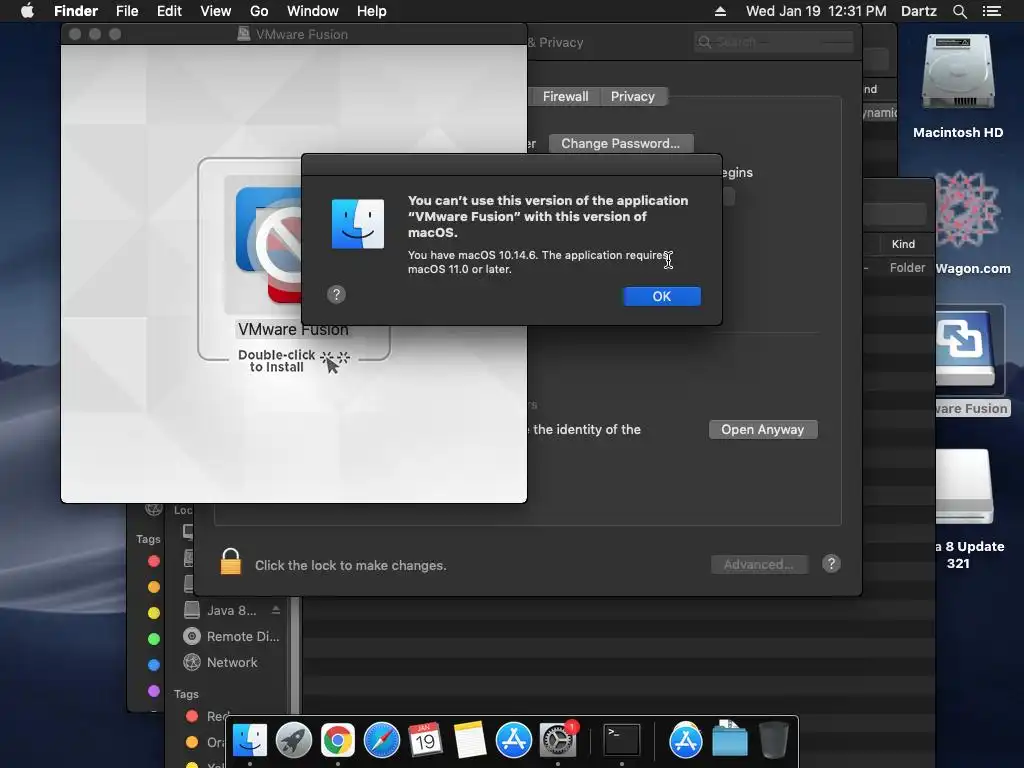Viewport: 1024px width, 768px height.
Task: Click the Dartz user menu
Action: click(918, 11)
